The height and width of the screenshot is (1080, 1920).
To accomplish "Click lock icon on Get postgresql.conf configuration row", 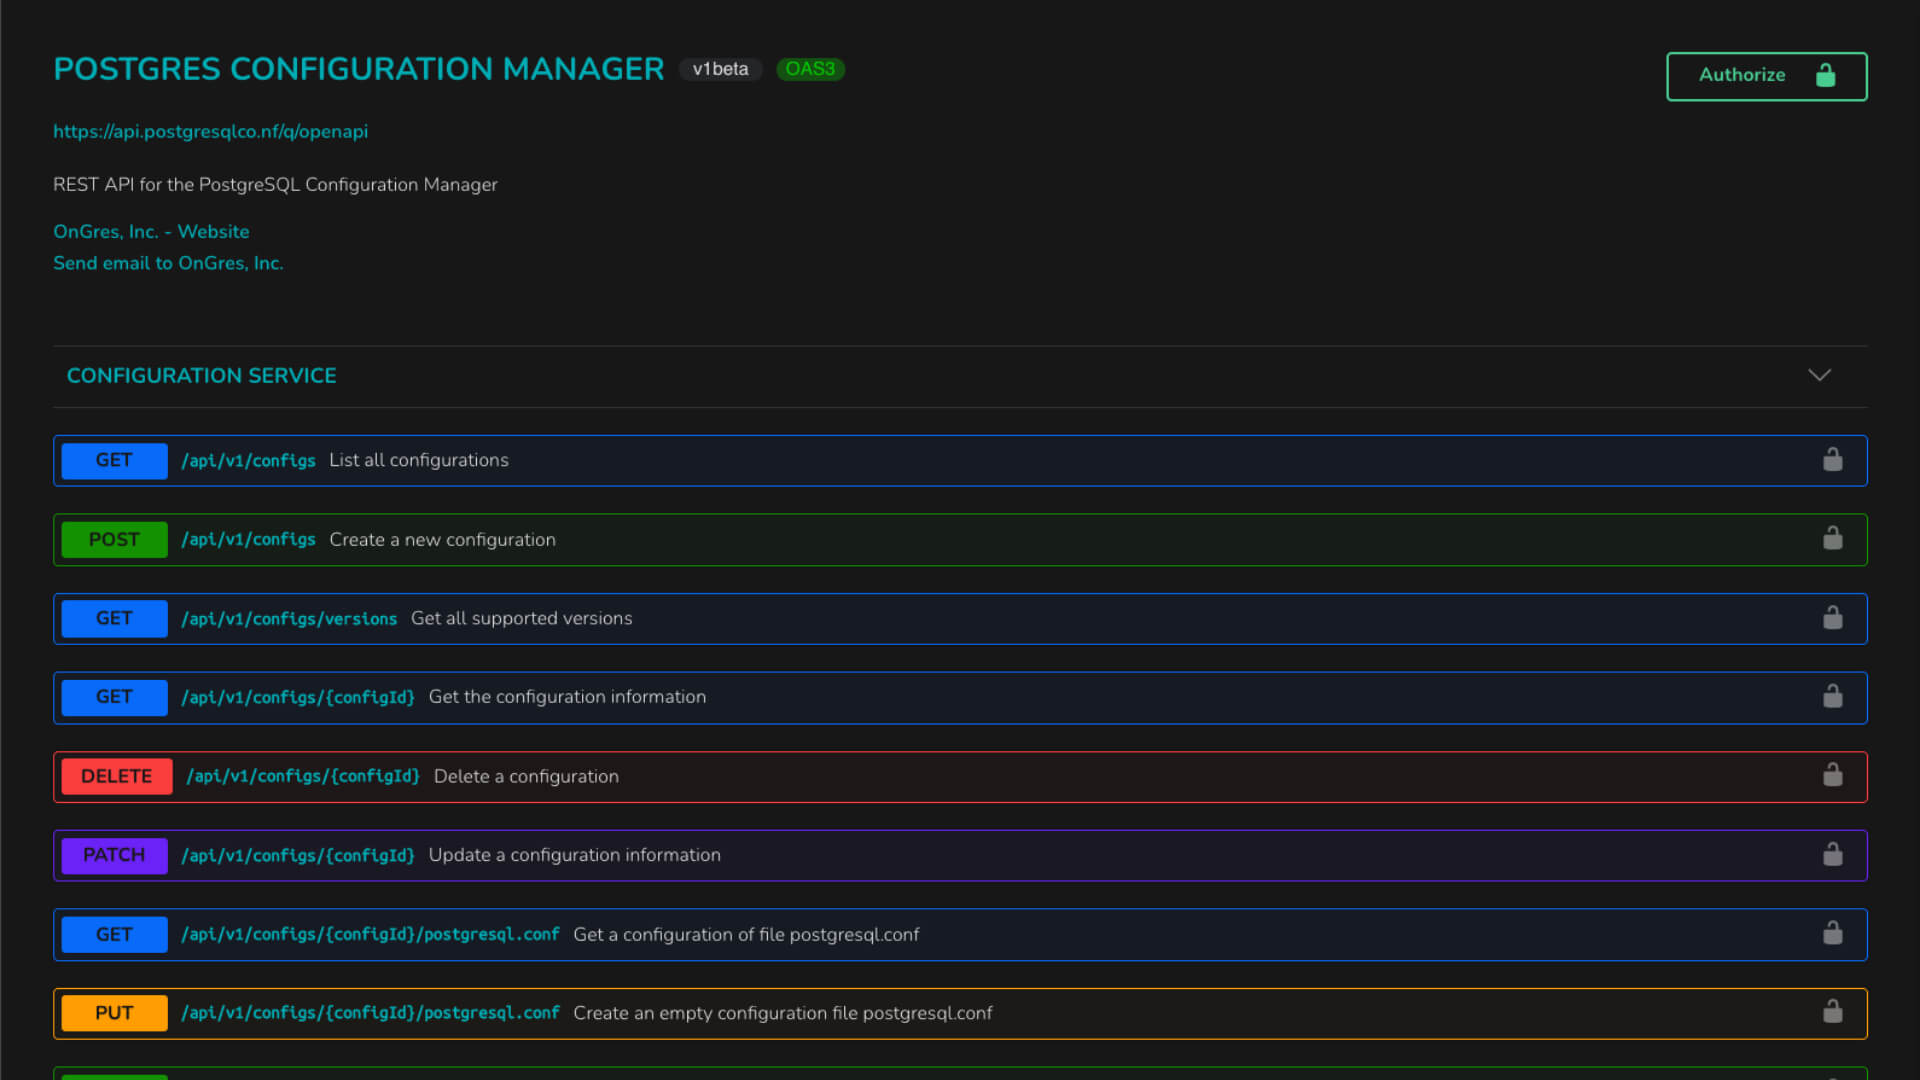I will (1832, 933).
